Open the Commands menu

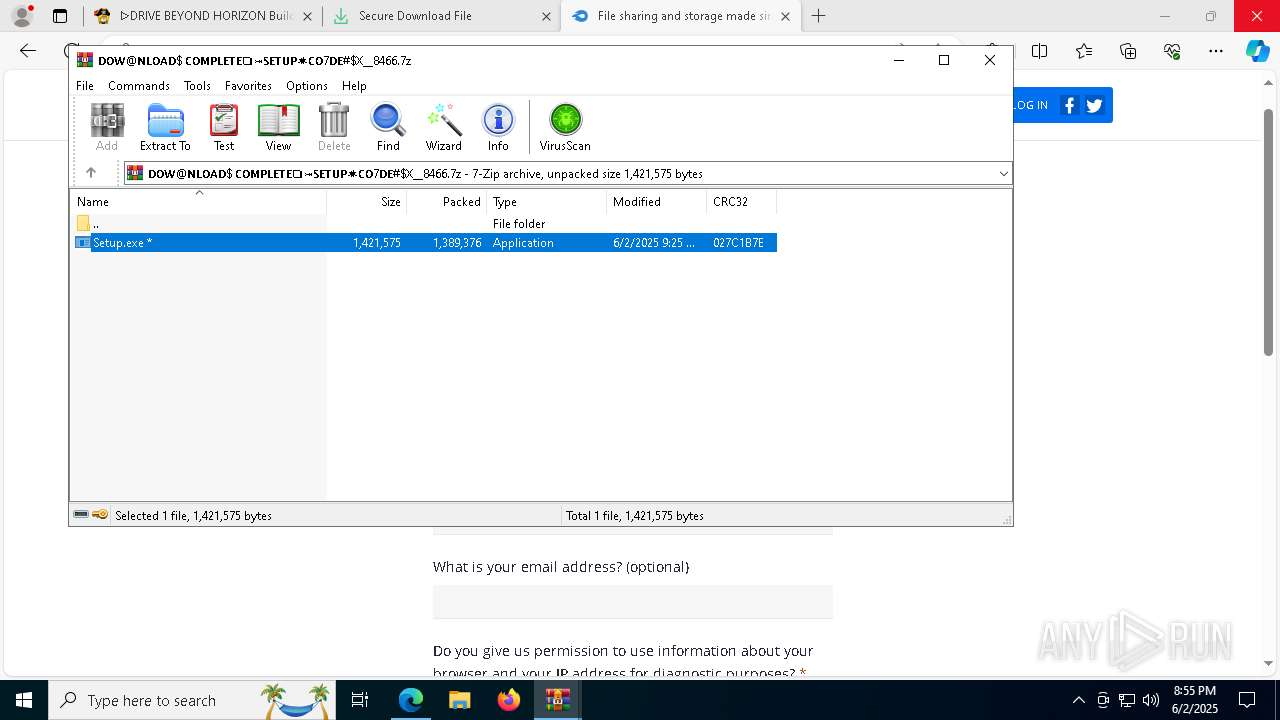(x=139, y=86)
